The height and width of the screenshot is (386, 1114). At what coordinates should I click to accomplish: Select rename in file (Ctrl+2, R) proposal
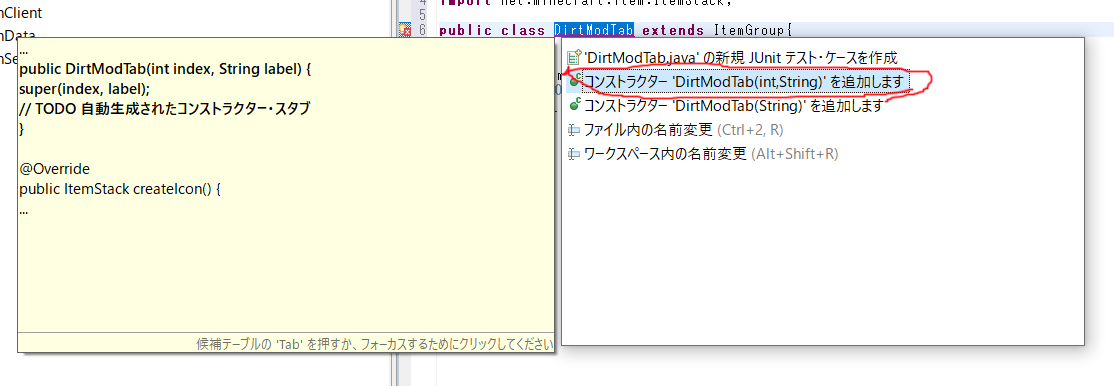(683, 130)
